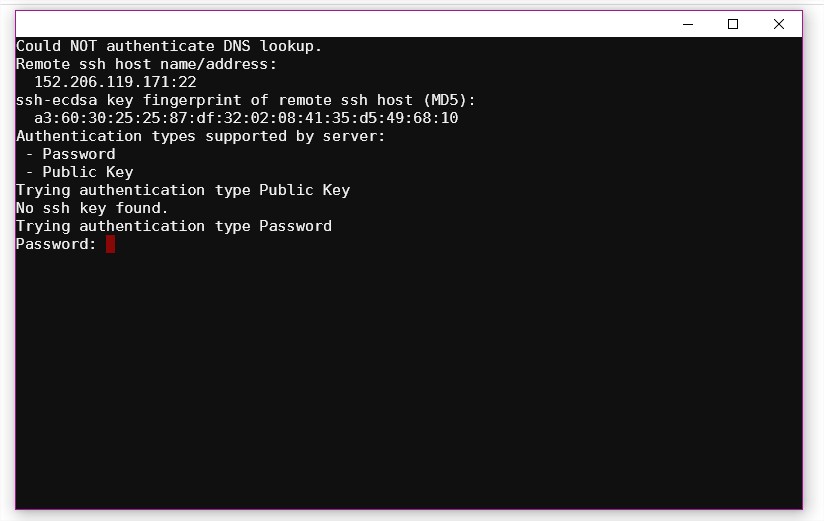Click the empty white title bar
Screen dimensions: 824x521
[x=341, y=24]
